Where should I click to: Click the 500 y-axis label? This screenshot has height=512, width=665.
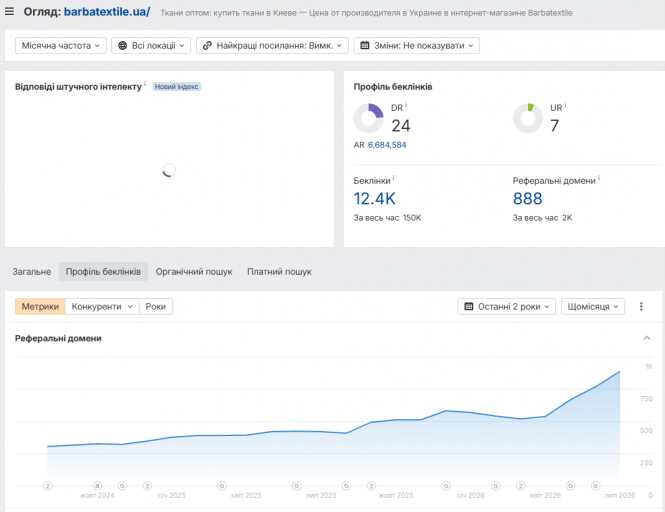(646, 431)
